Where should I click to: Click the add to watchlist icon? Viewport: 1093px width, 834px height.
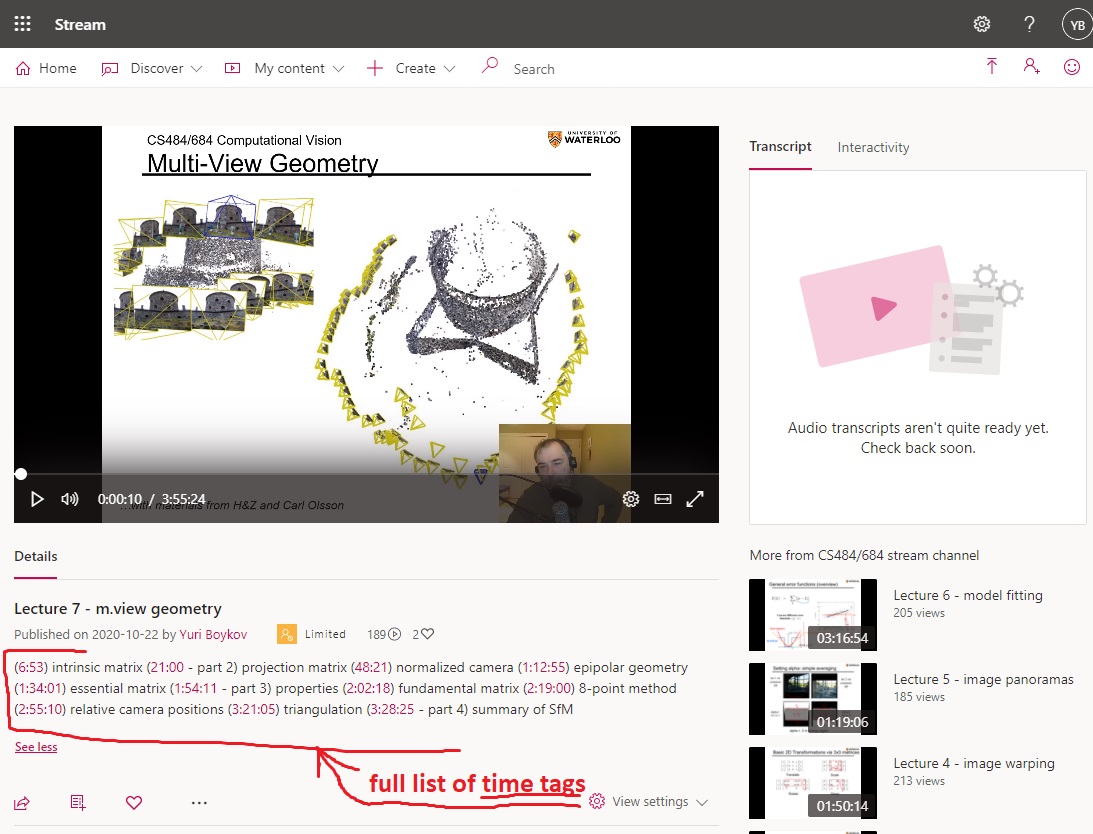pos(78,802)
